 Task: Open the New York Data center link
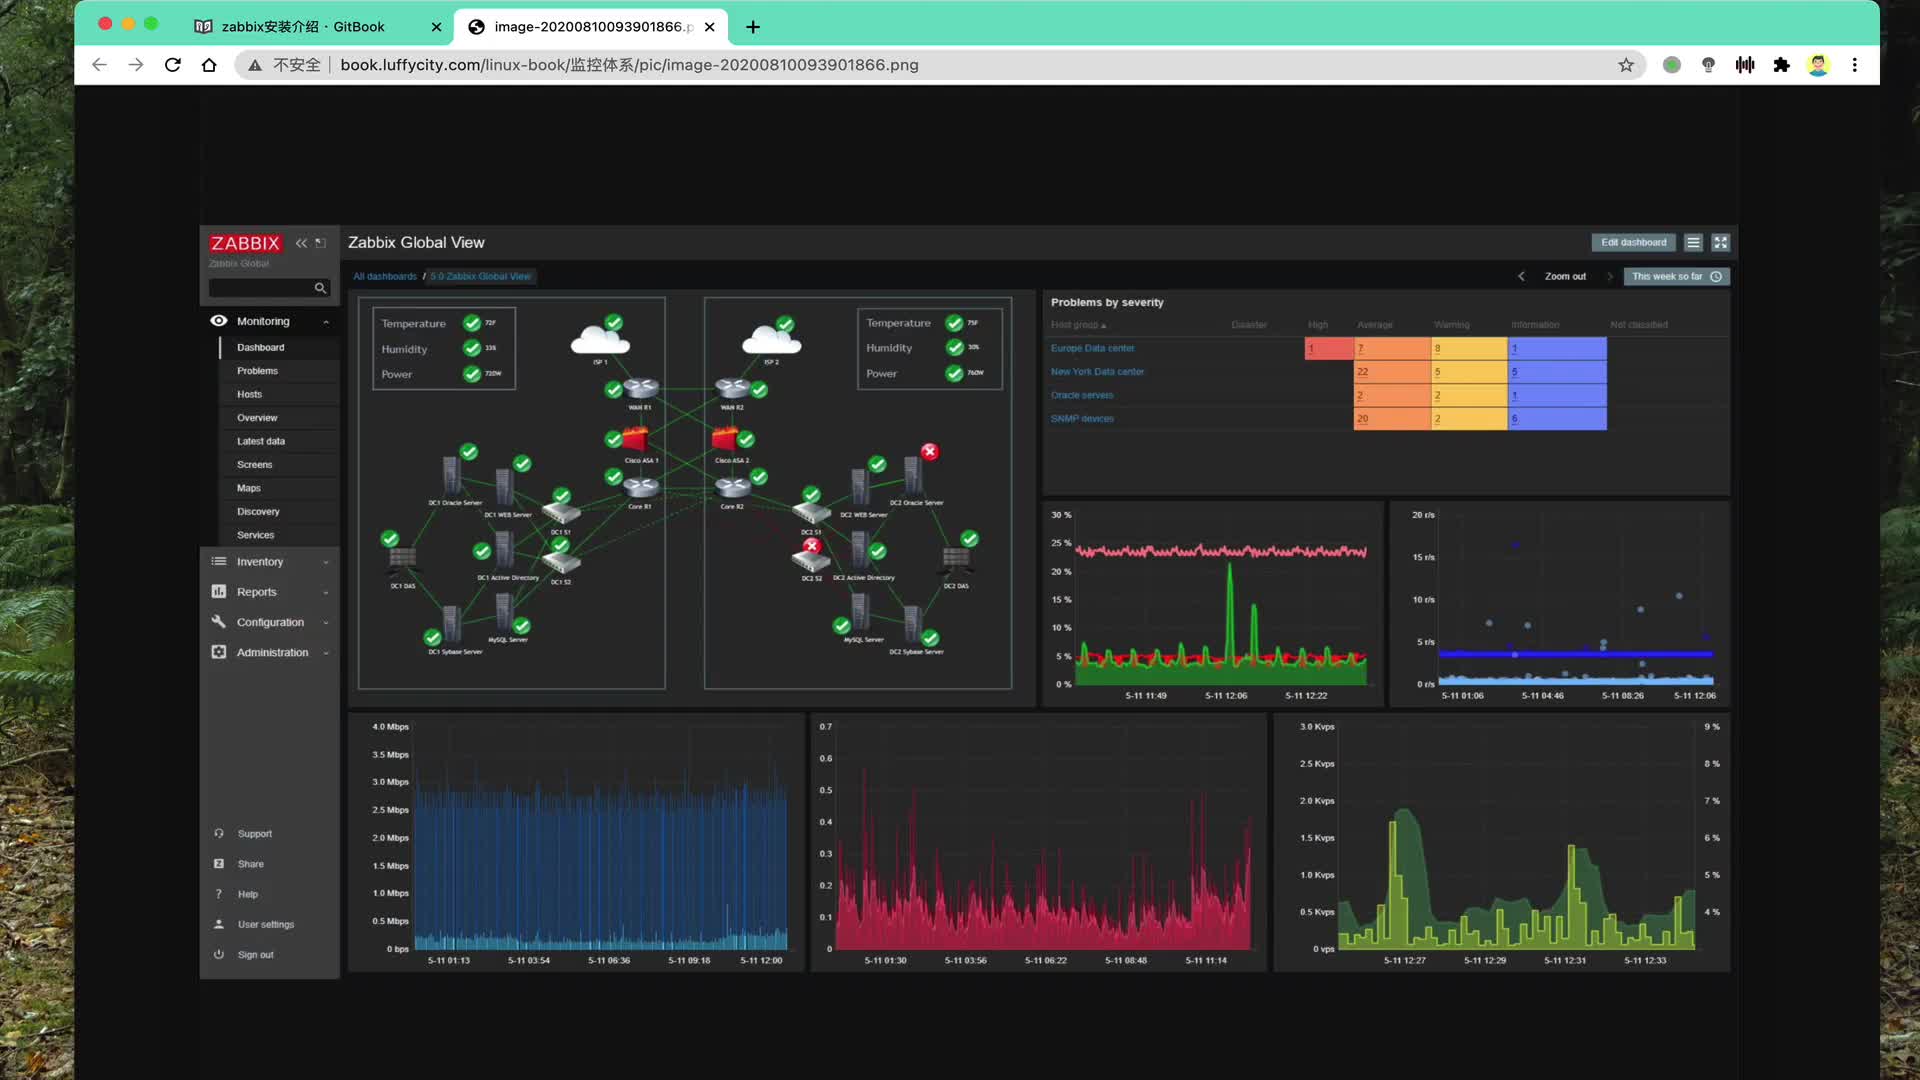pos(1097,372)
